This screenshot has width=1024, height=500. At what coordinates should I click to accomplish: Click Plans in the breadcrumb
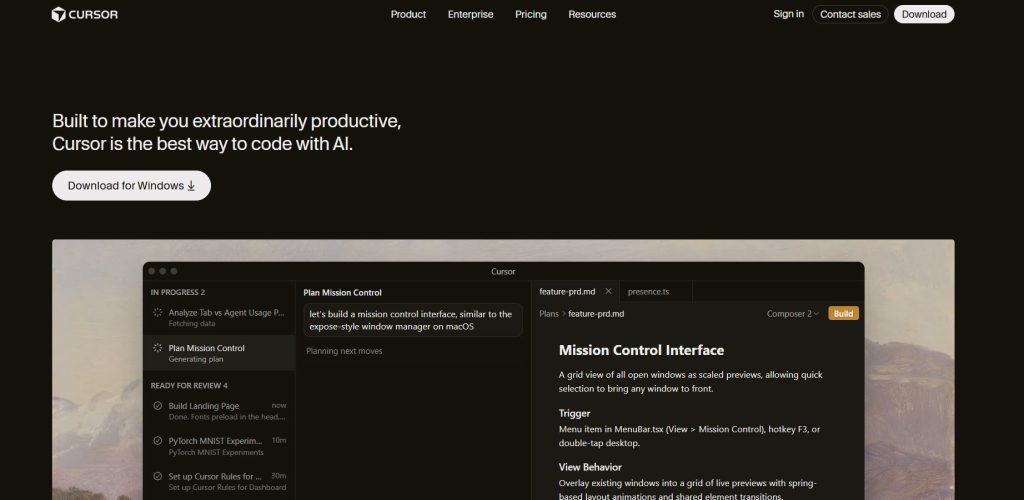[549, 313]
